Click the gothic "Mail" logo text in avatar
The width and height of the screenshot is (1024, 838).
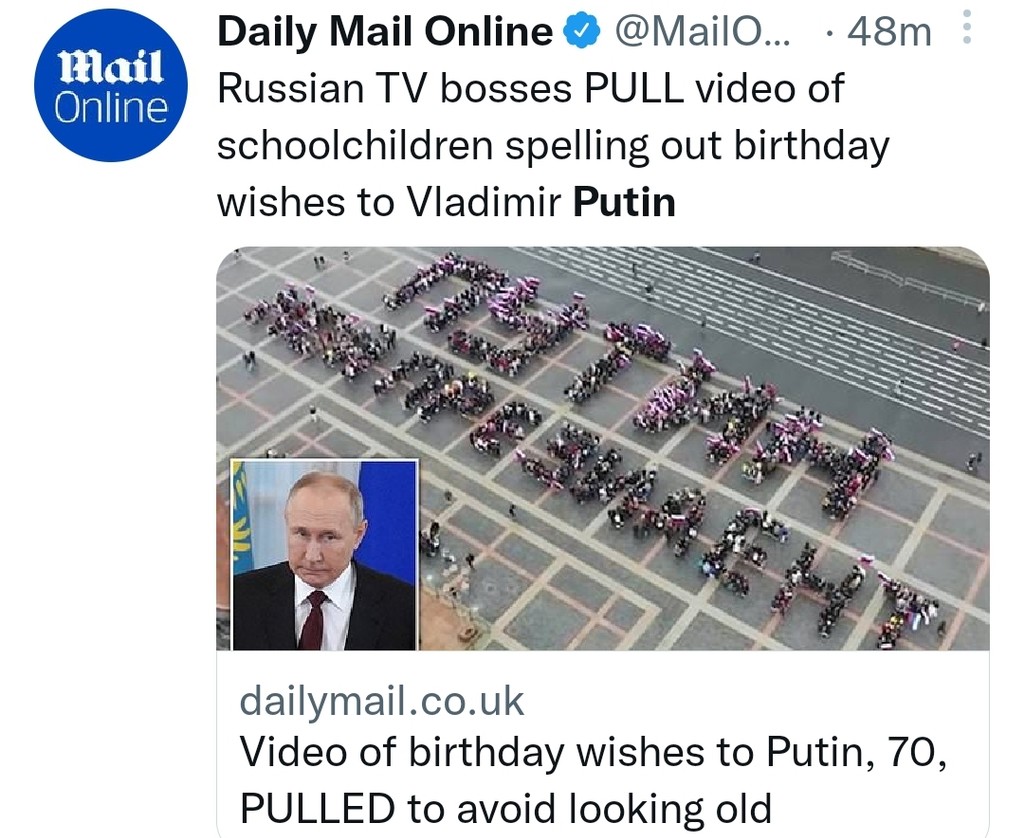(111, 71)
